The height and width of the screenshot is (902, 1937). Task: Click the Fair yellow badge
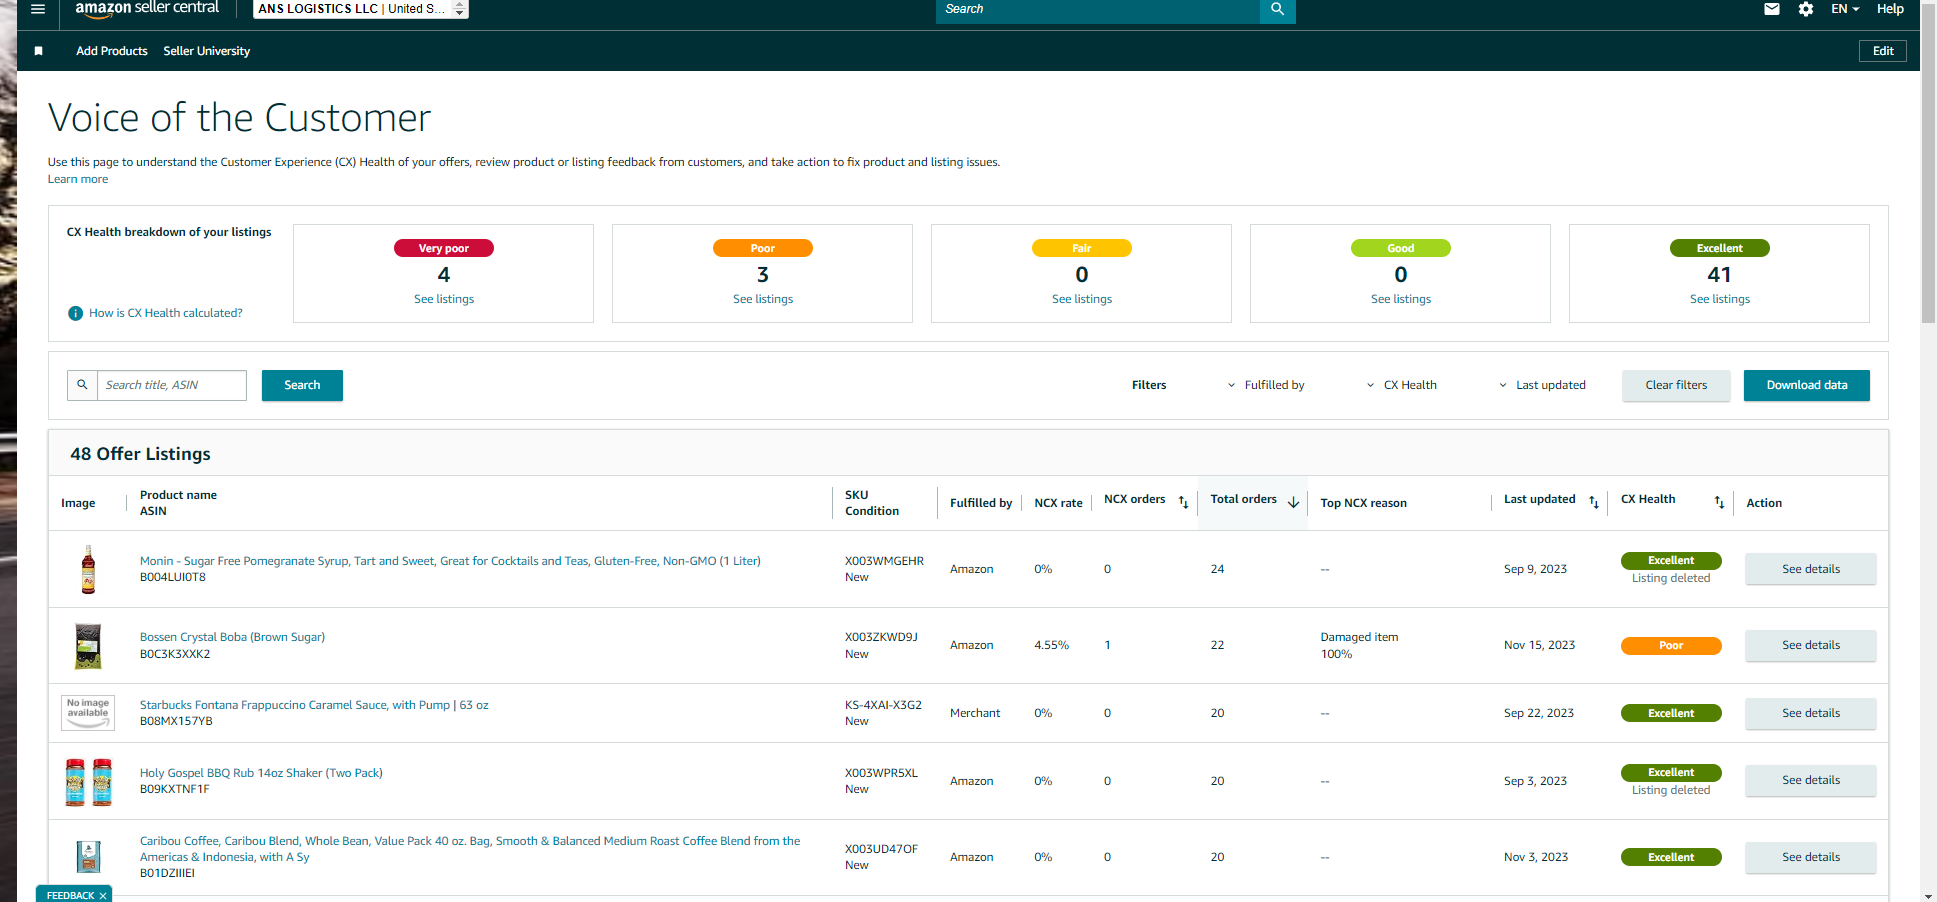coord(1082,248)
